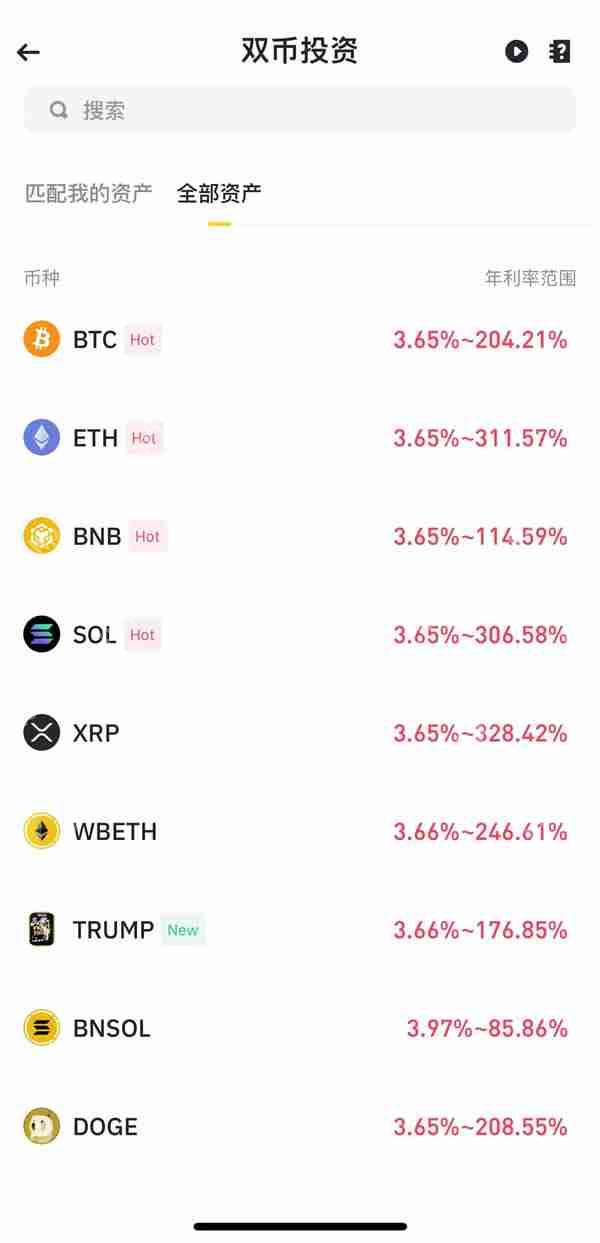Tap the XRP coin icon
The image size is (600, 1243).
(40, 733)
